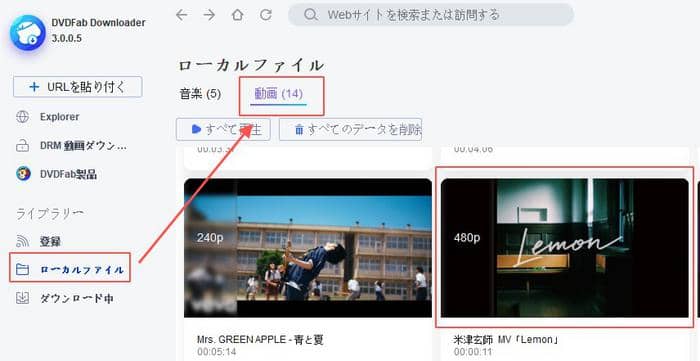Click the 240p quality label
Image resolution: width=700 pixels, height=361 pixels.
[210, 238]
